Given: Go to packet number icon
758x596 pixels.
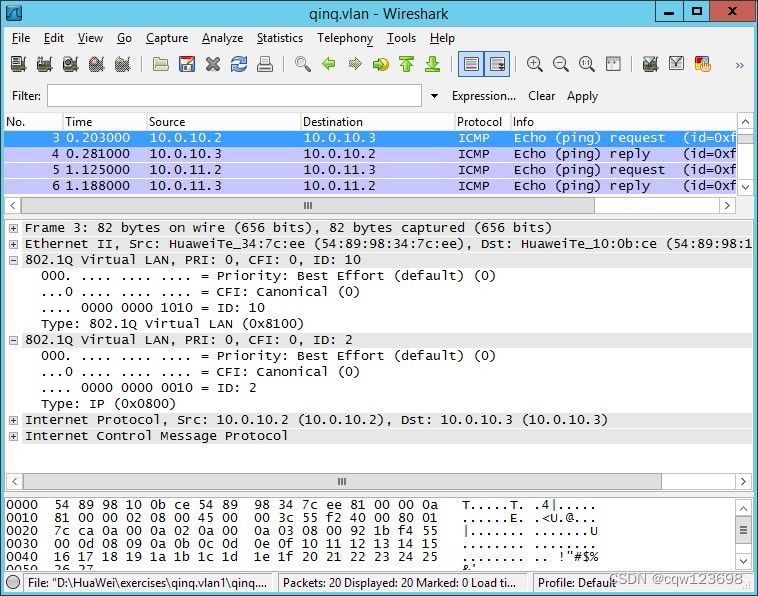Looking at the screenshot, I should (x=381, y=64).
